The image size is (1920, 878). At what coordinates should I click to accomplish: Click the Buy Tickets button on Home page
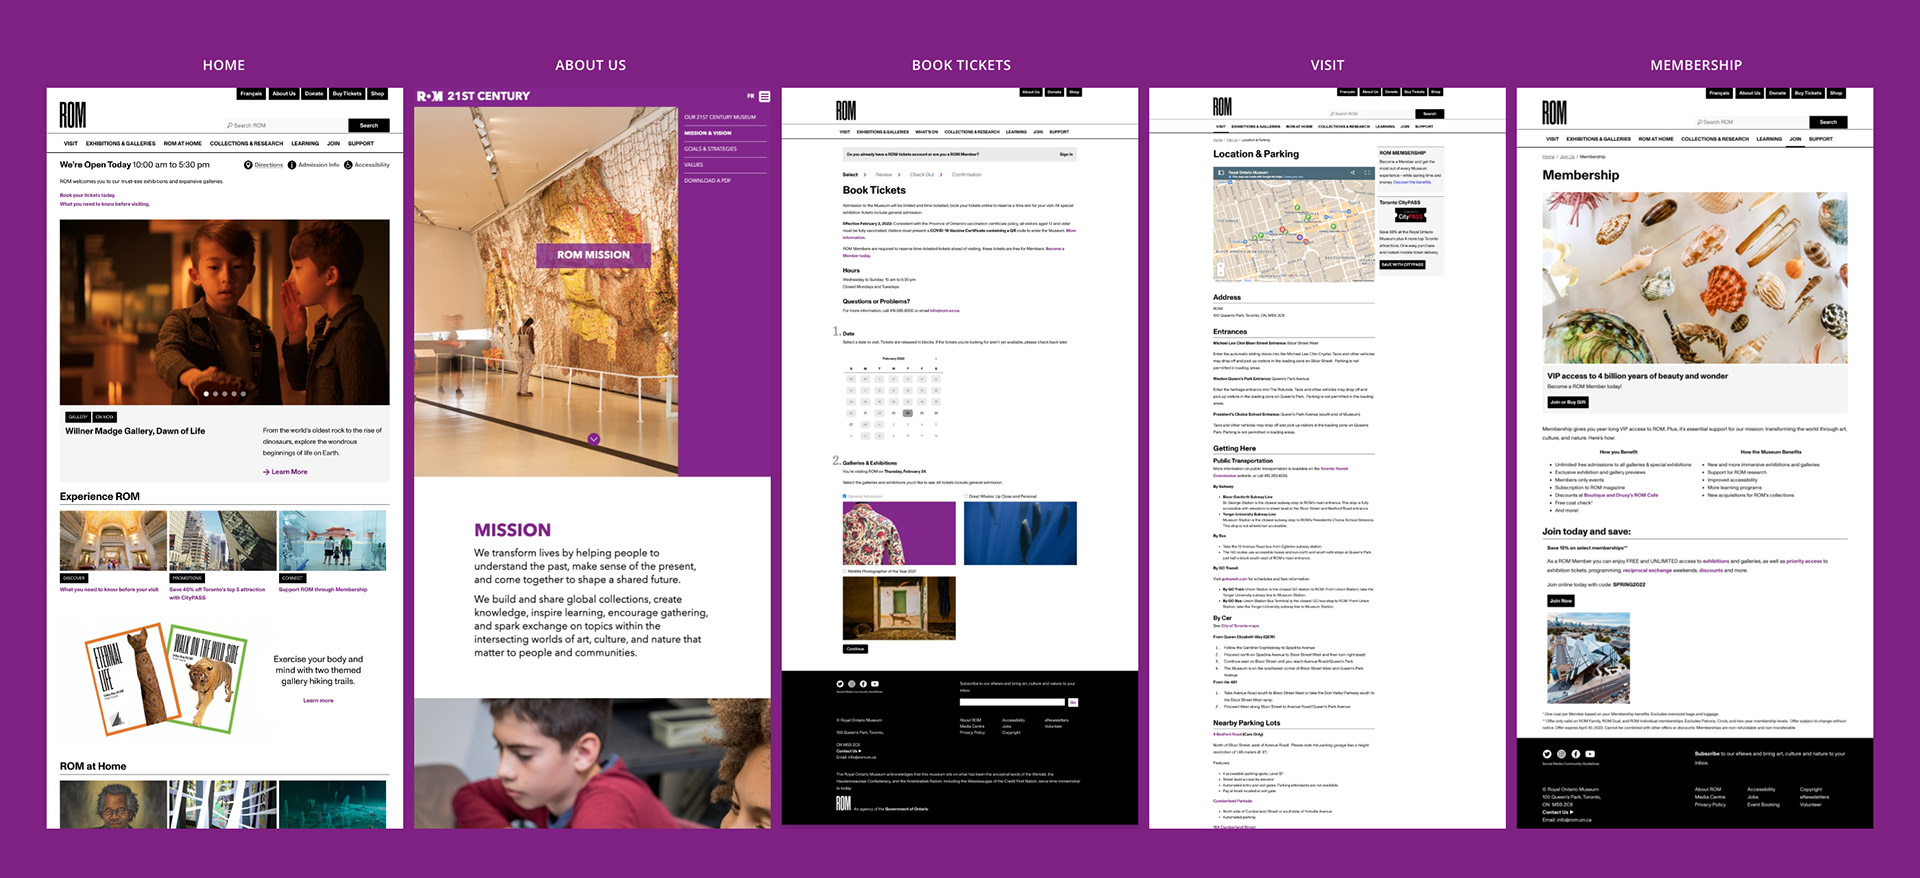347,94
